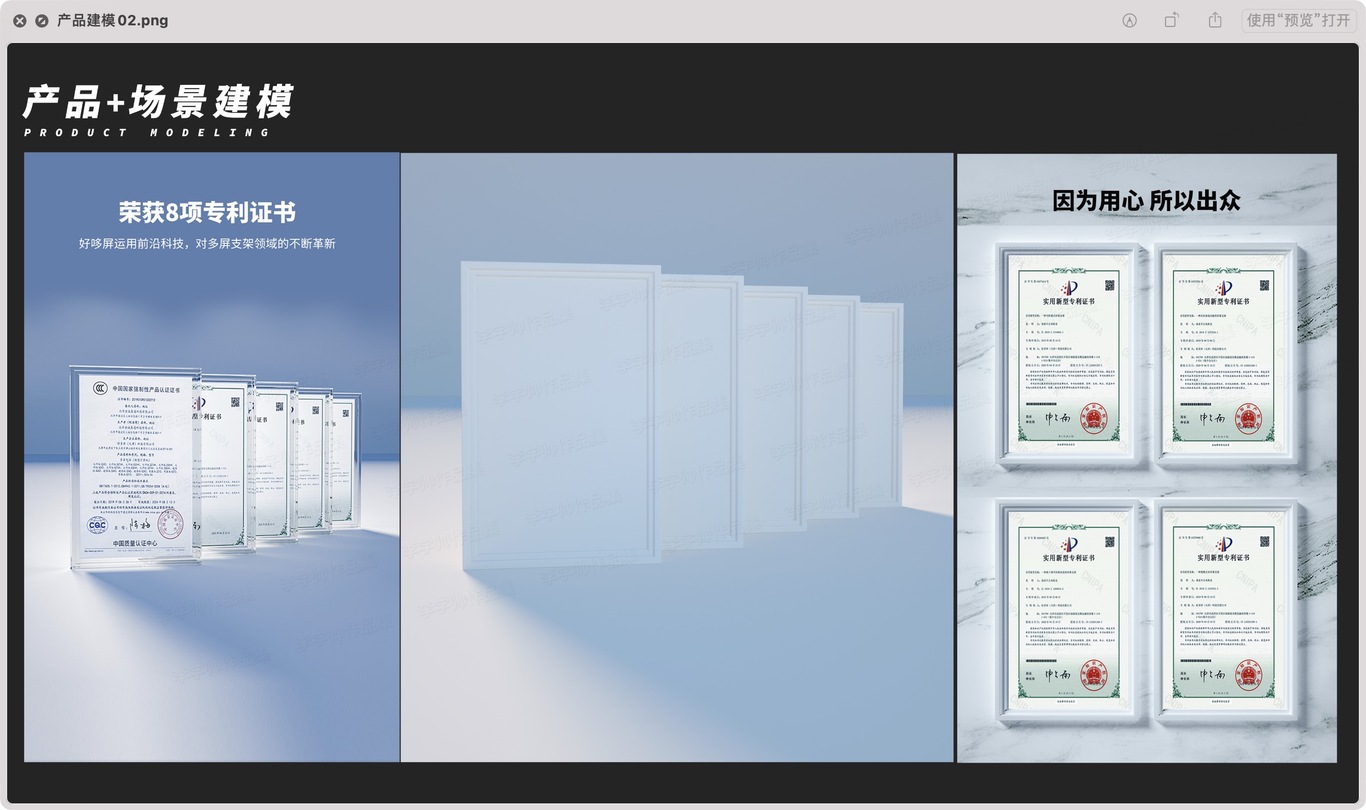Click the caption starting with 好哆屏运用前沿科技
1366x810 pixels.
point(207,243)
